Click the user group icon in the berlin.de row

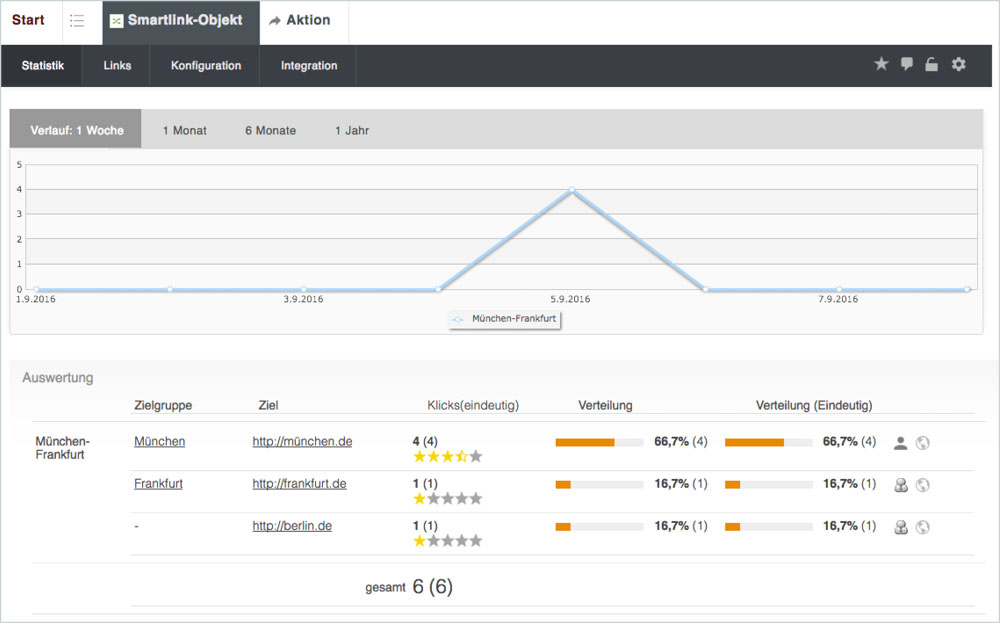pyautogui.click(x=900, y=527)
